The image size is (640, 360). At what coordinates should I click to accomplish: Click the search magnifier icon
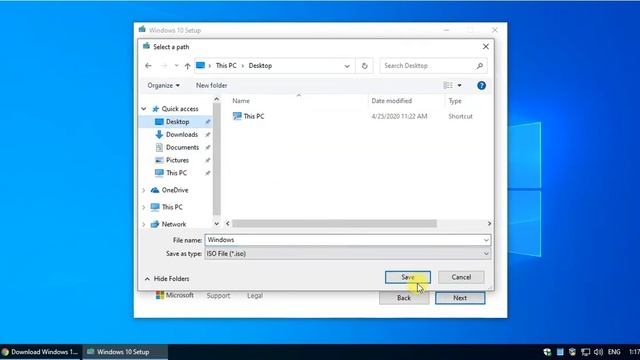pyautogui.click(x=480, y=66)
